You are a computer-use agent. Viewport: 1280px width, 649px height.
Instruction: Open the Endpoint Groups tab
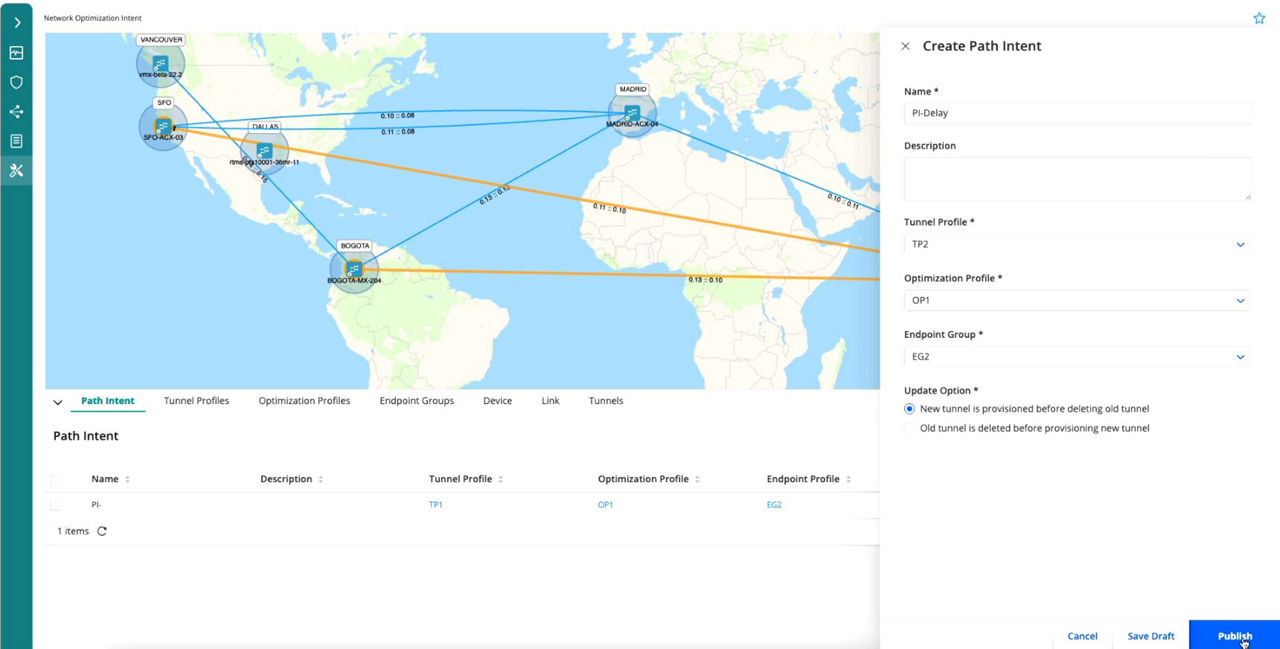point(416,401)
